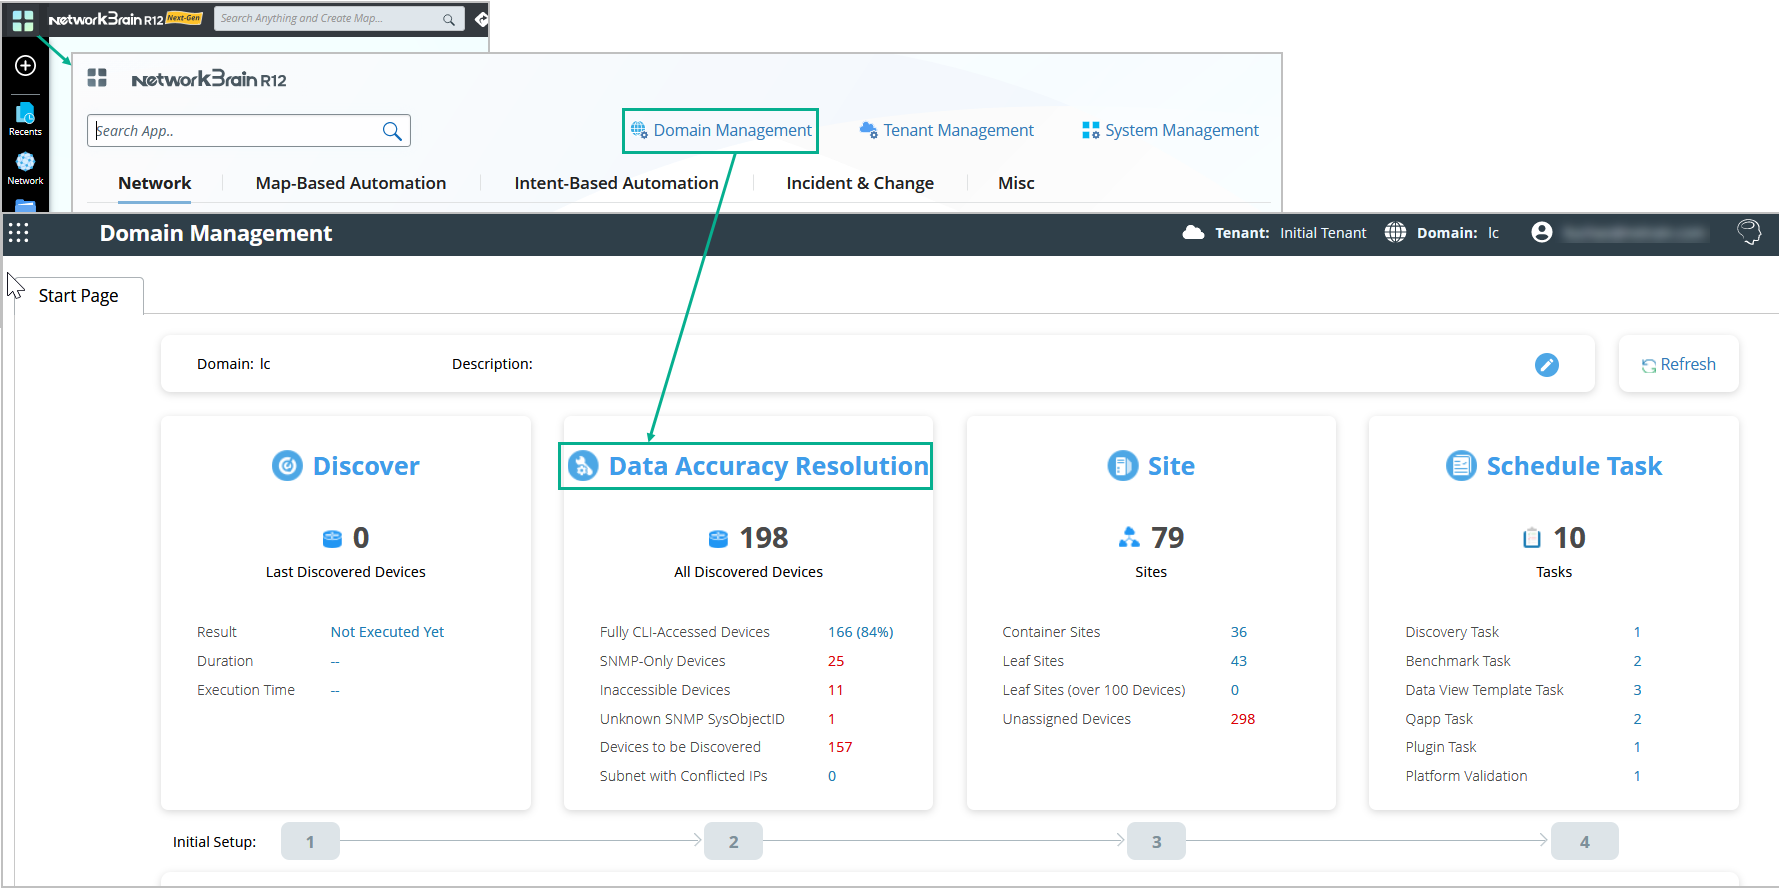Click the Schedule Task module icon
Viewport: 1779px width, 888px height.
[1461, 466]
